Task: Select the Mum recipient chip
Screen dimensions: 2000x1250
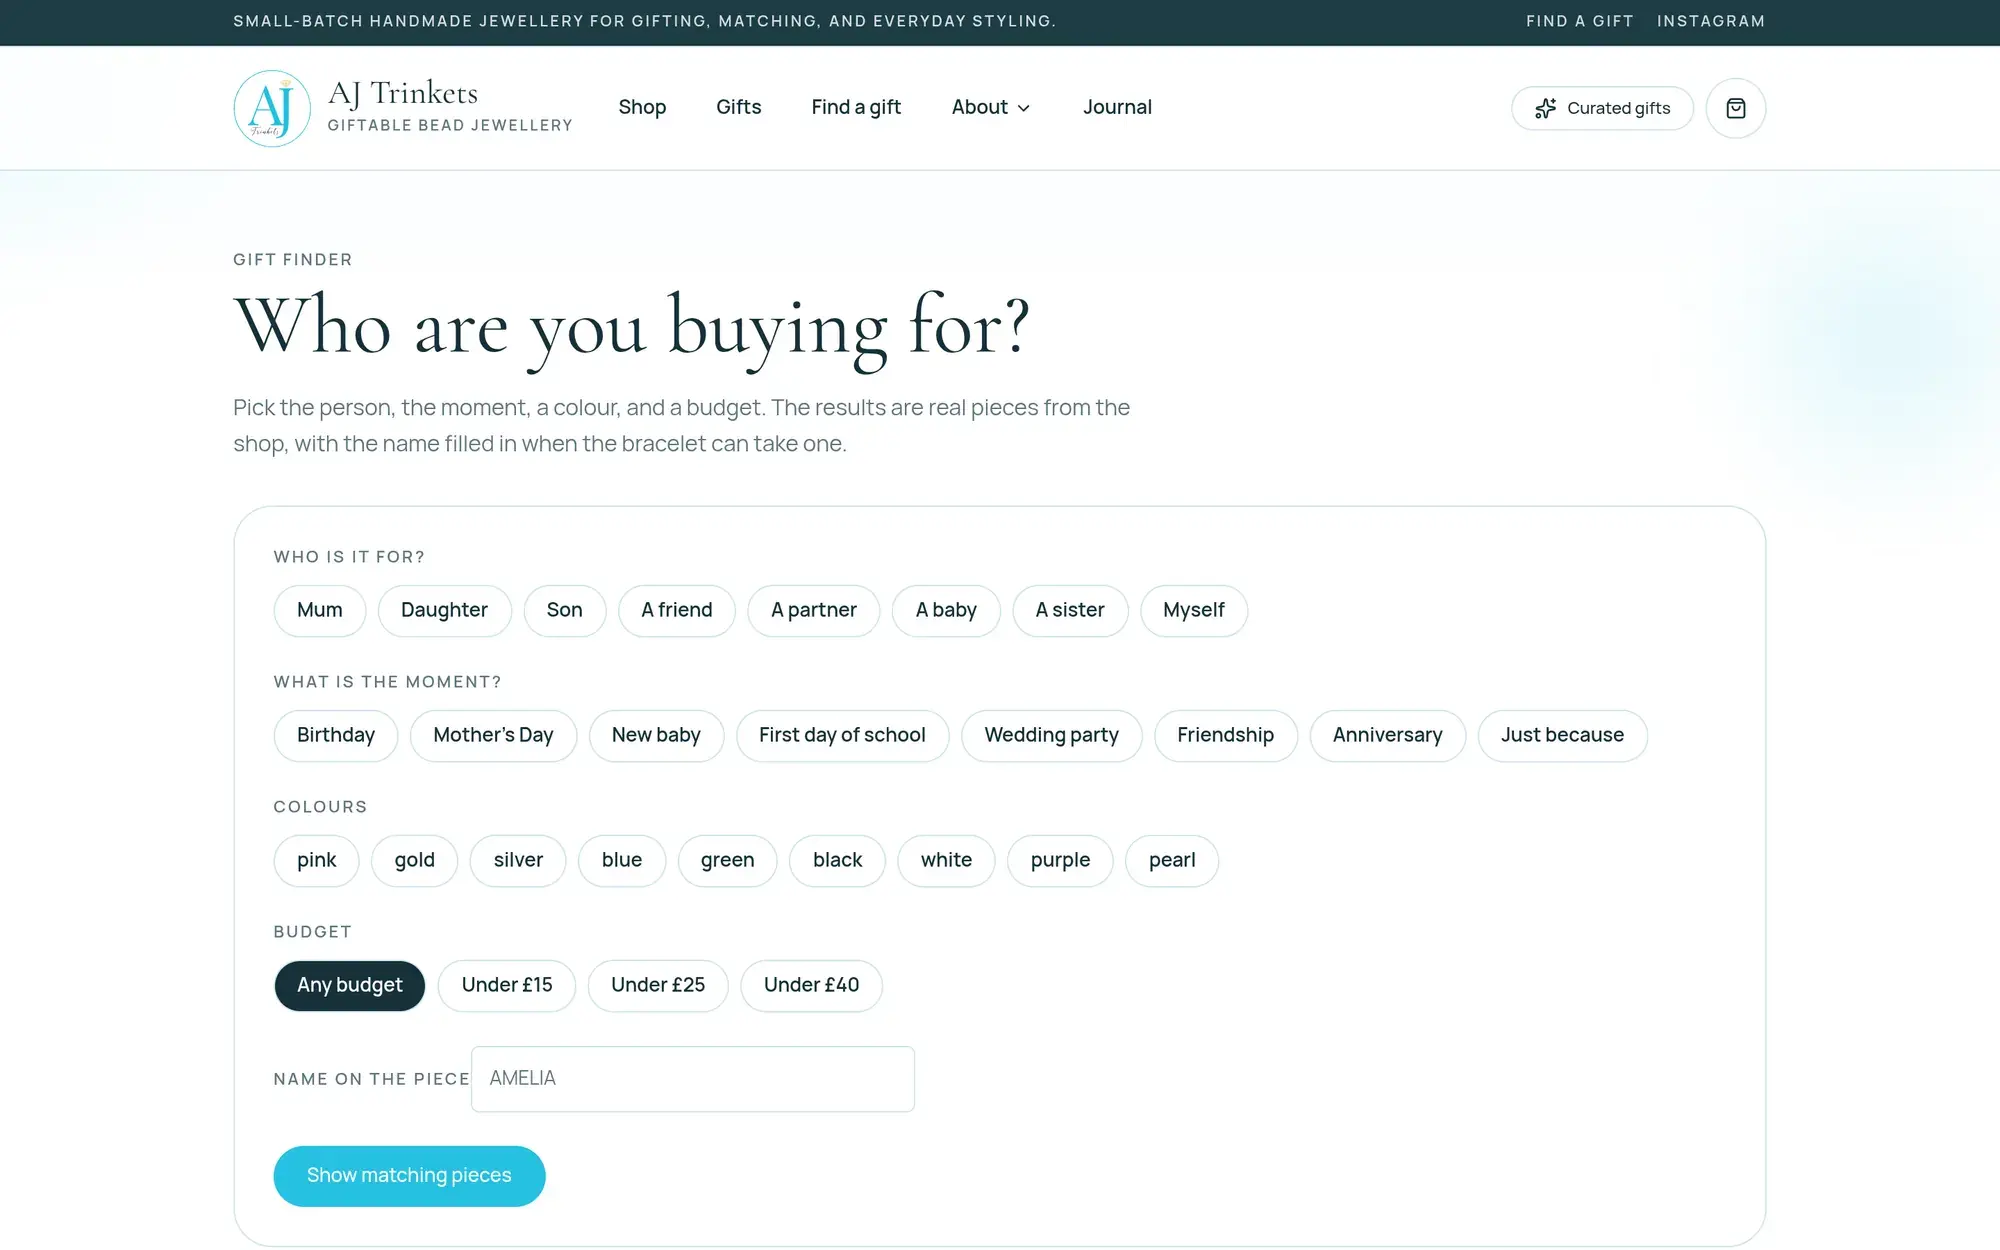Action: tap(320, 610)
